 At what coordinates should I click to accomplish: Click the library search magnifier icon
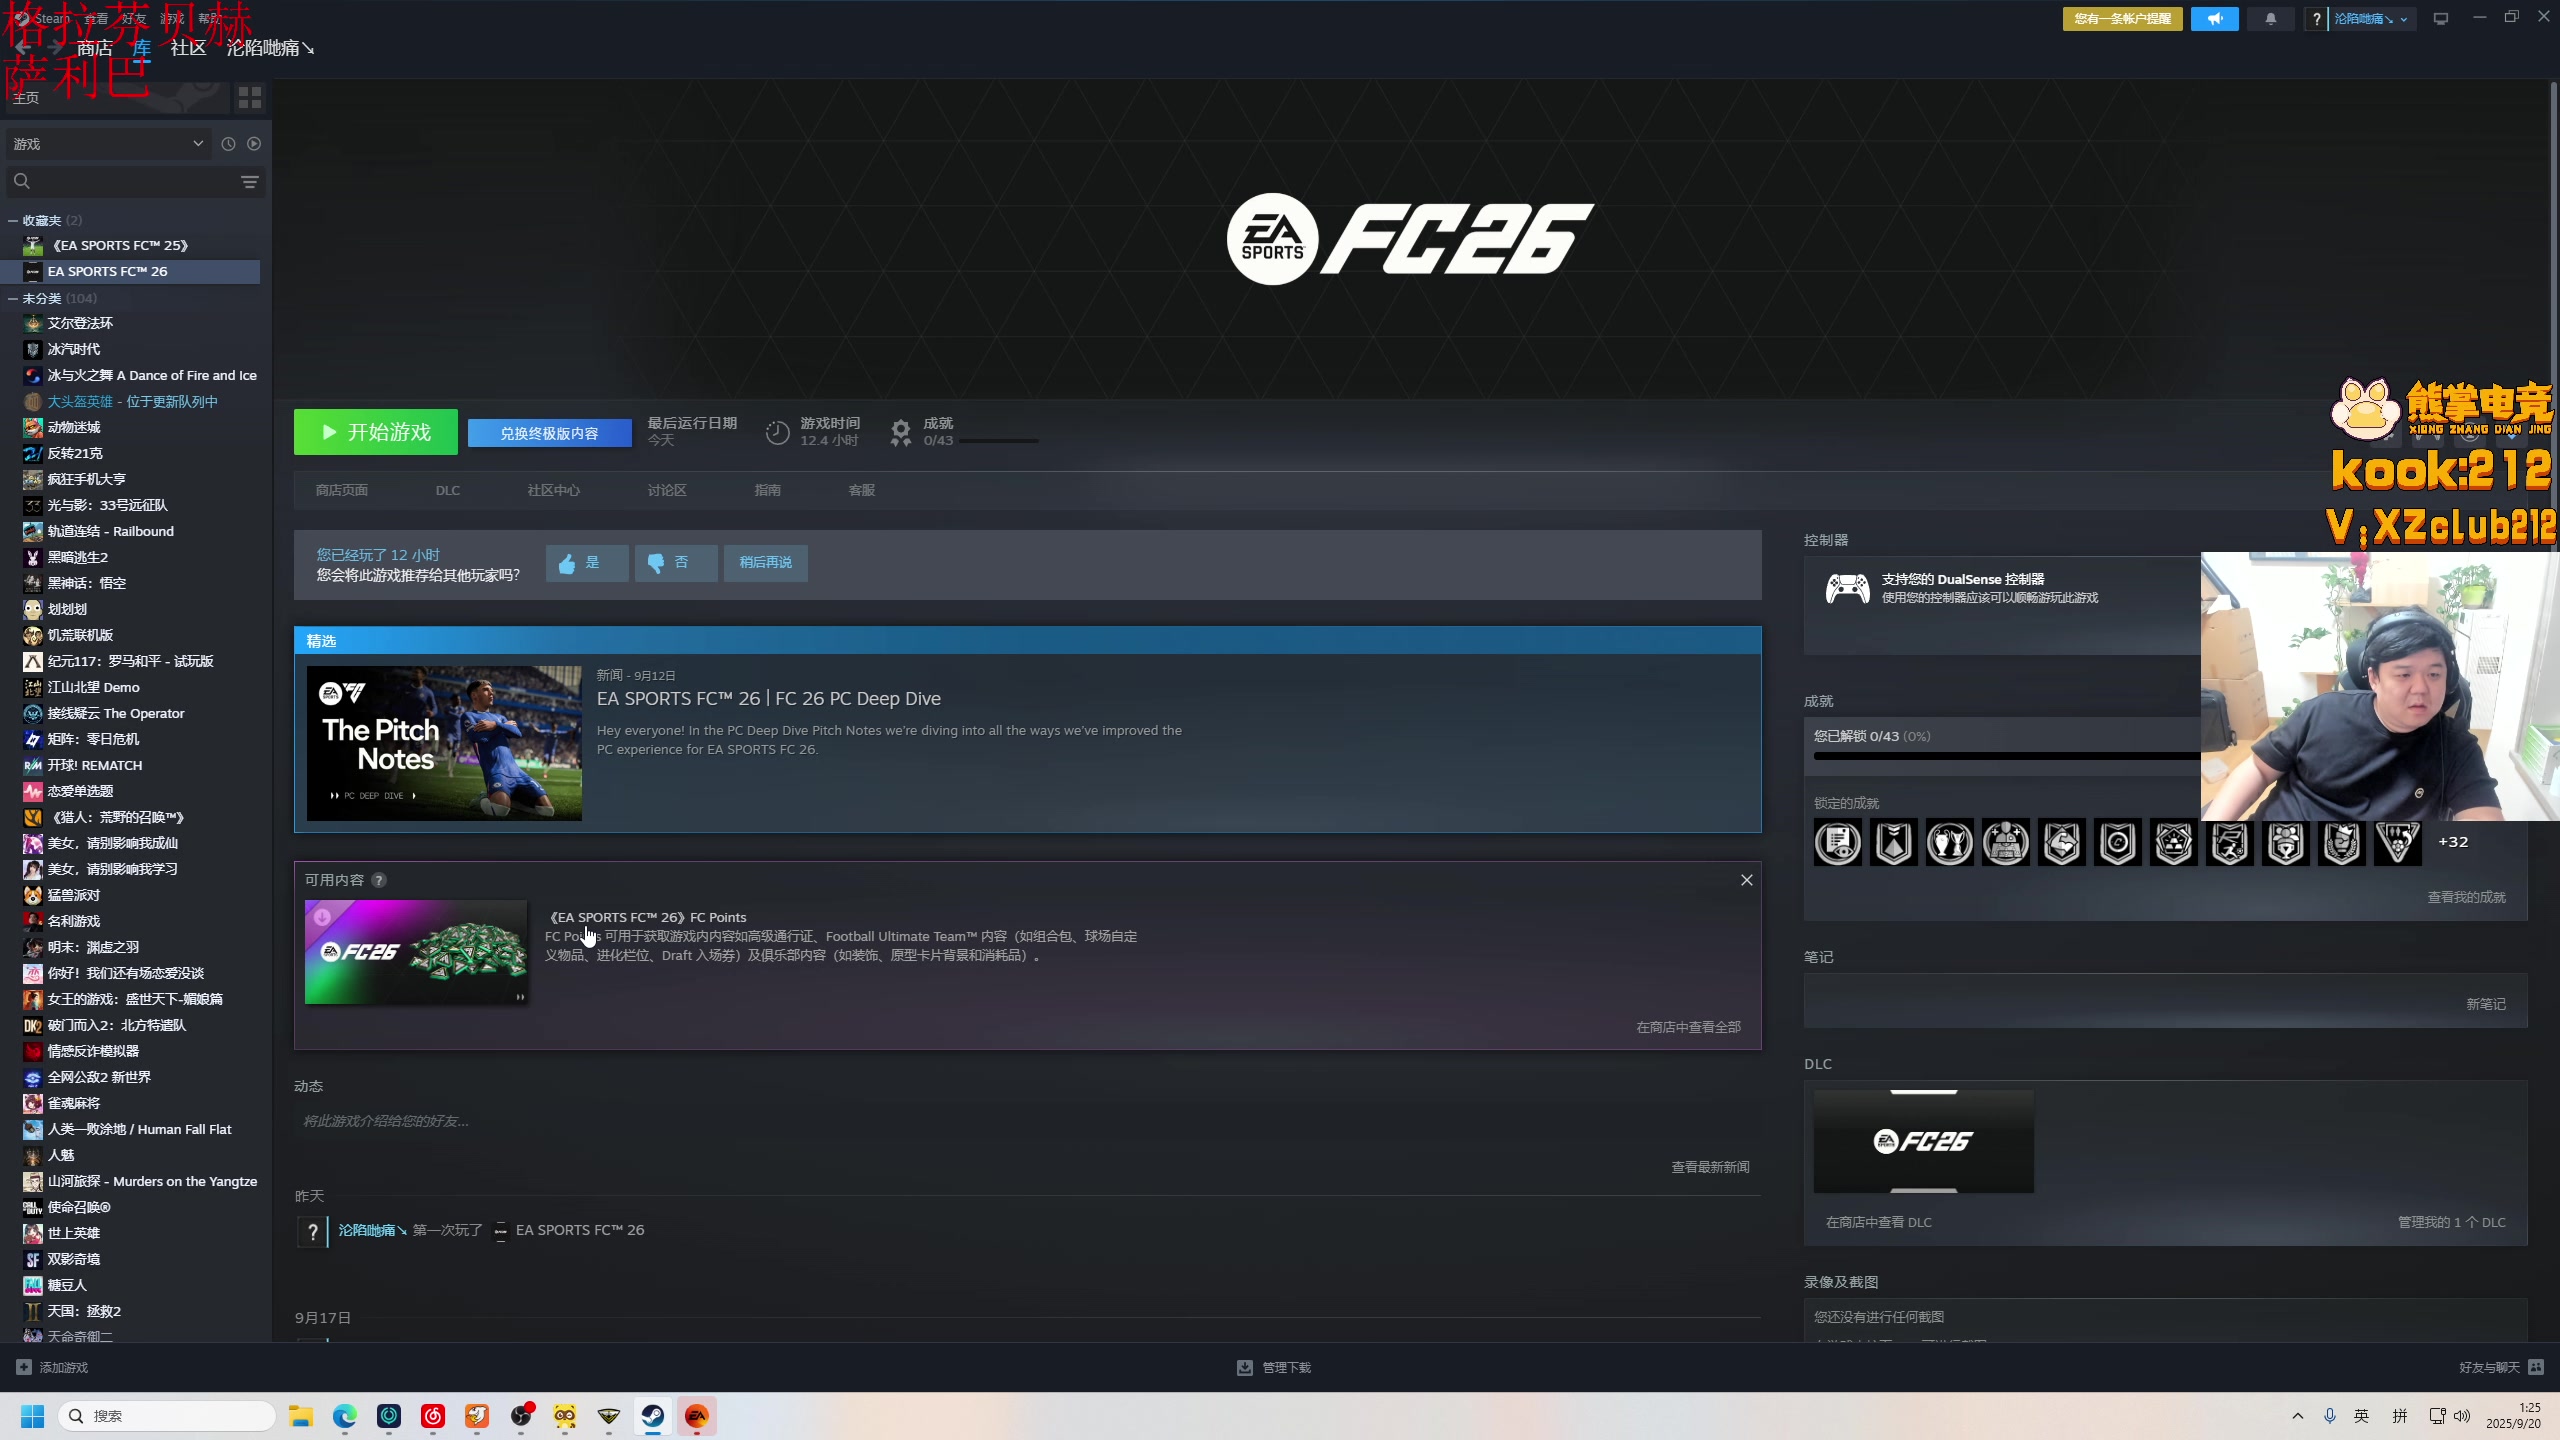22,181
